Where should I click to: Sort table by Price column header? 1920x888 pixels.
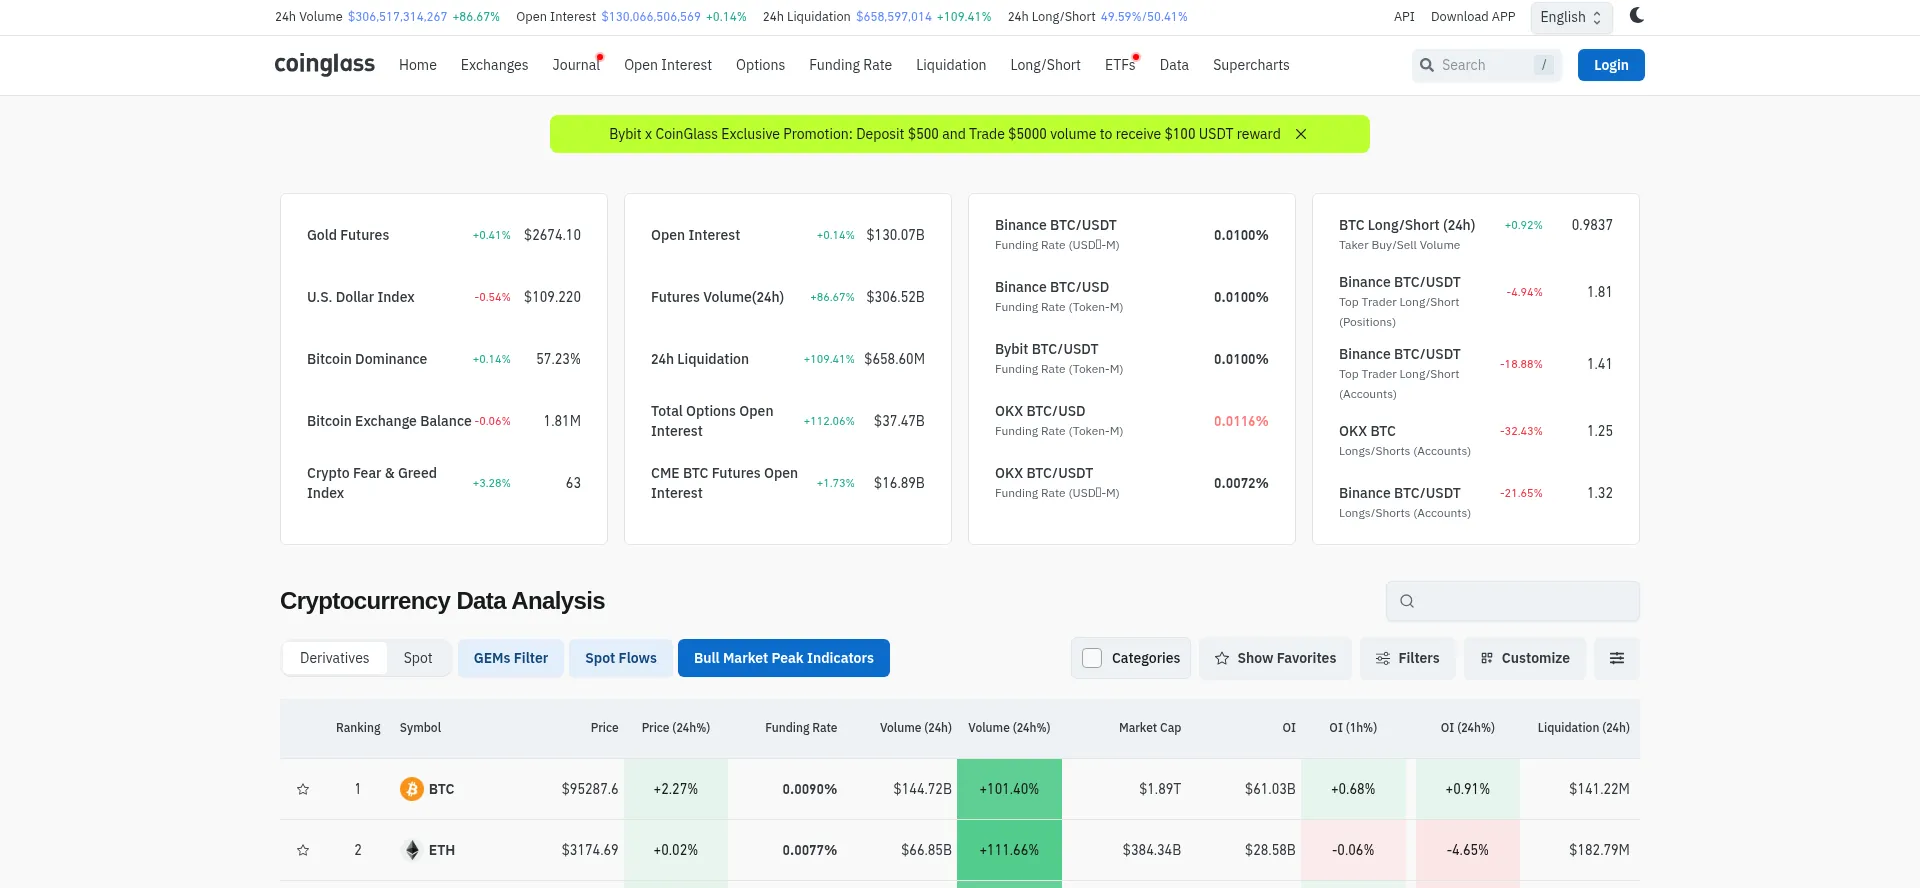(604, 728)
